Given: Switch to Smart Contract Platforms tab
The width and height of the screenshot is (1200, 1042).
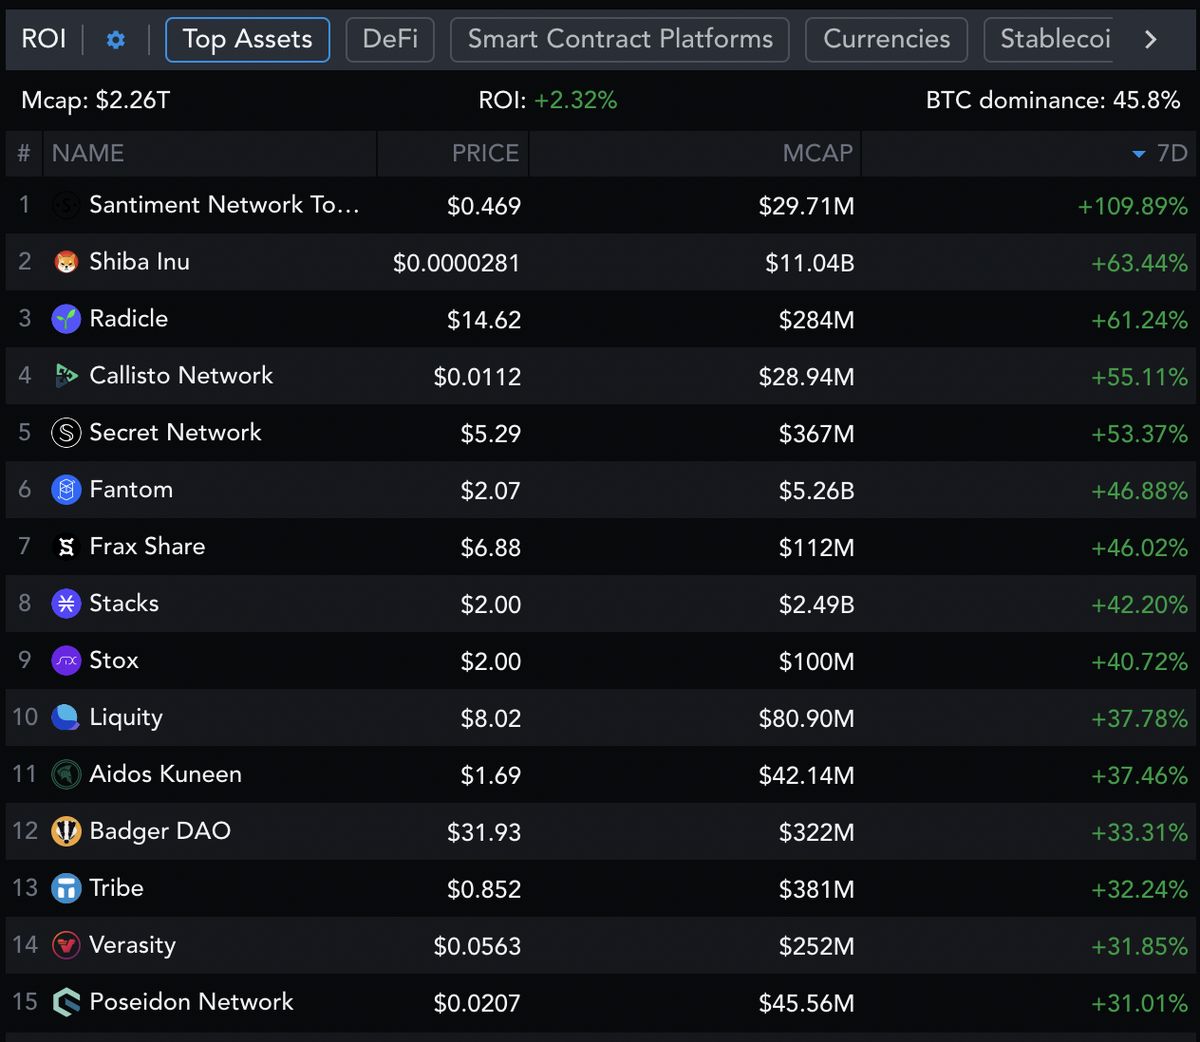Looking at the screenshot, I should pos(620,40).
